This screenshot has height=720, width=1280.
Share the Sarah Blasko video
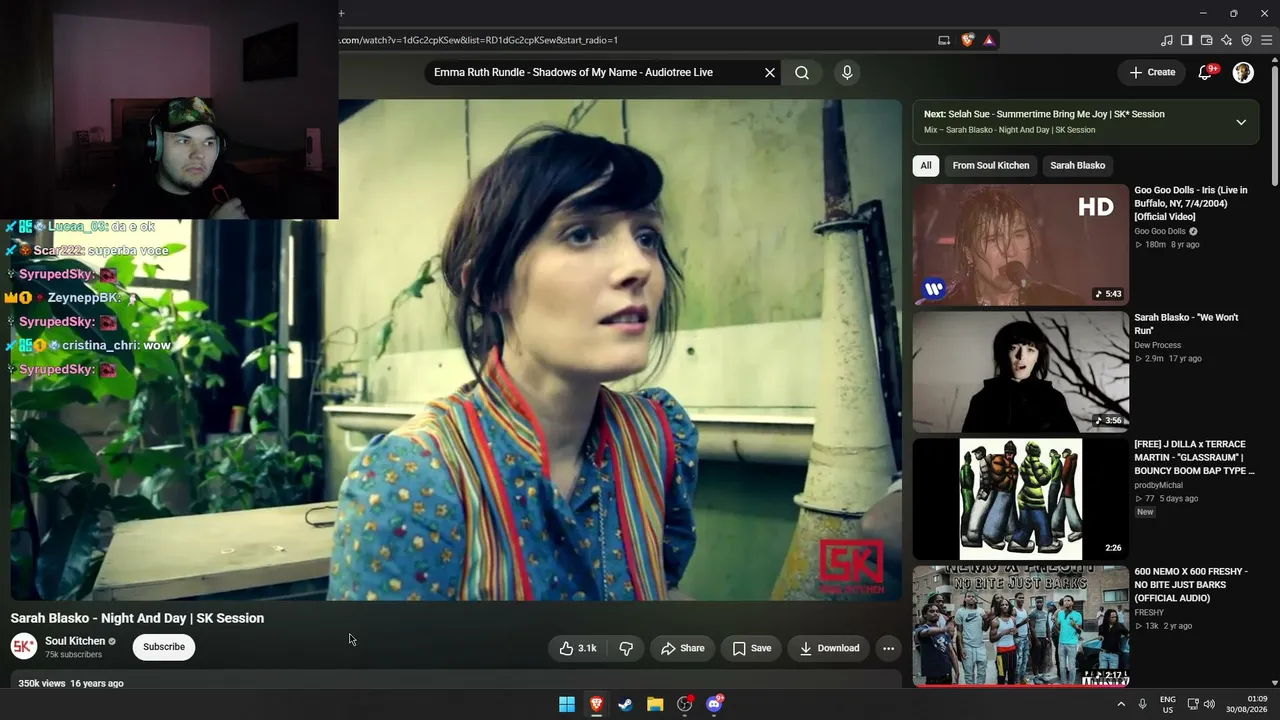coord(683,648)
